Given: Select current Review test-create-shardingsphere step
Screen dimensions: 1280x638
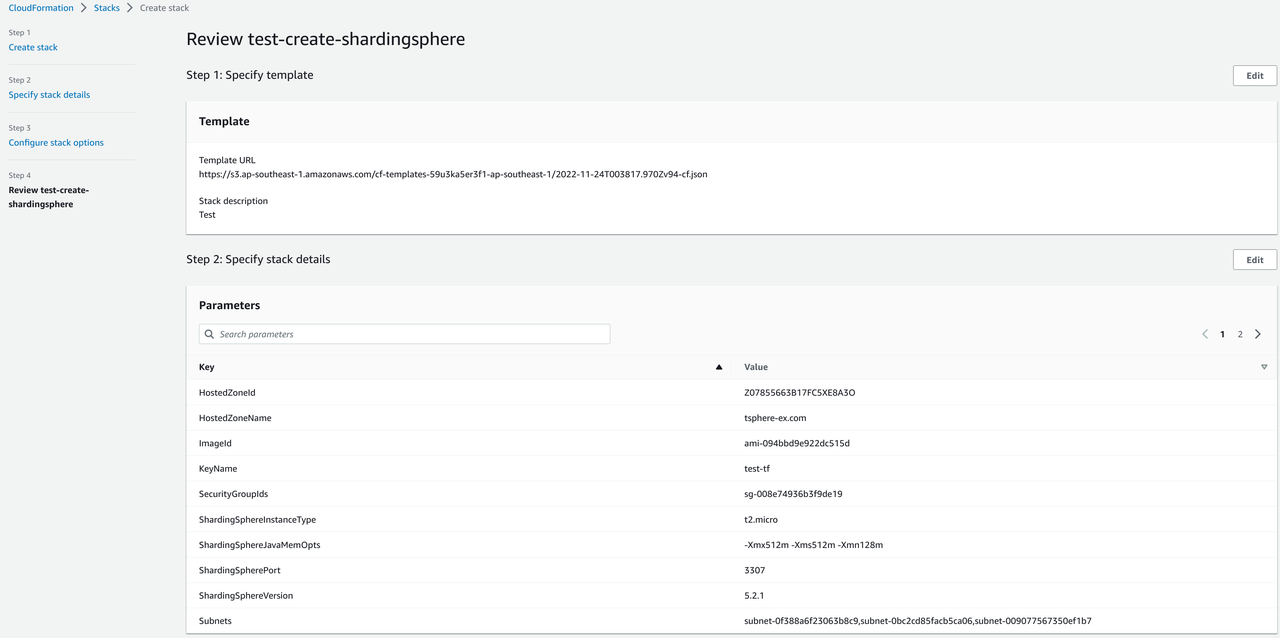Looking at the screenshot, I should pos(48,197).
